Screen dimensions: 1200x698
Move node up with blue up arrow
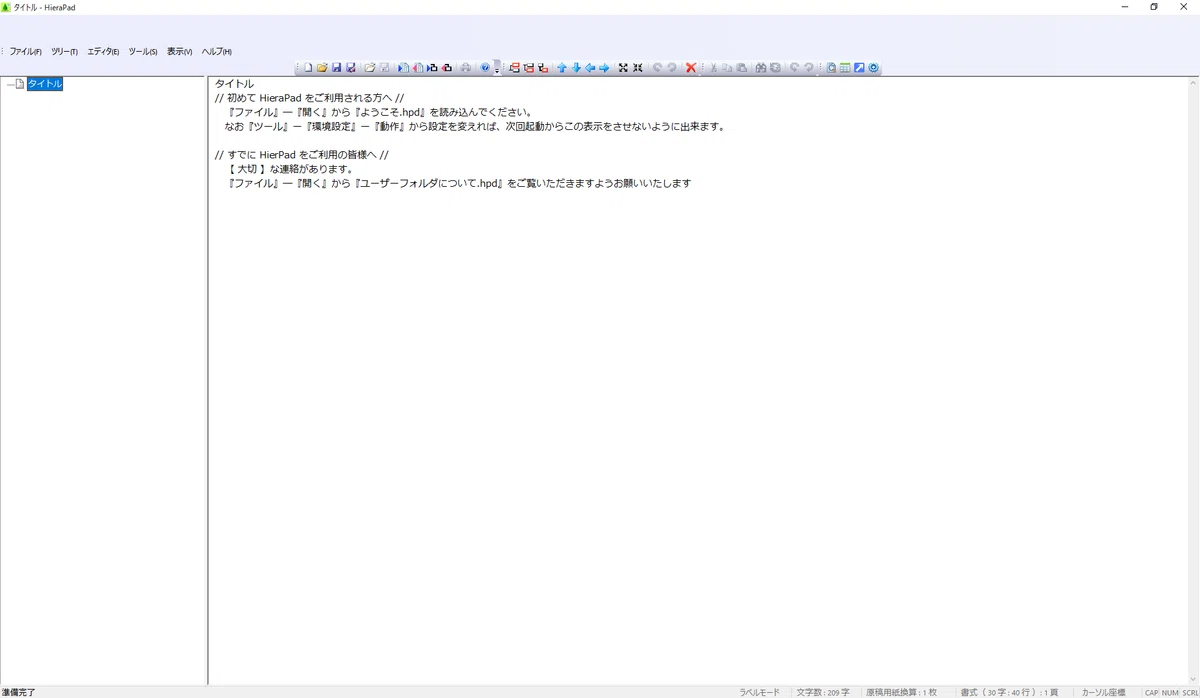point(562,68)
